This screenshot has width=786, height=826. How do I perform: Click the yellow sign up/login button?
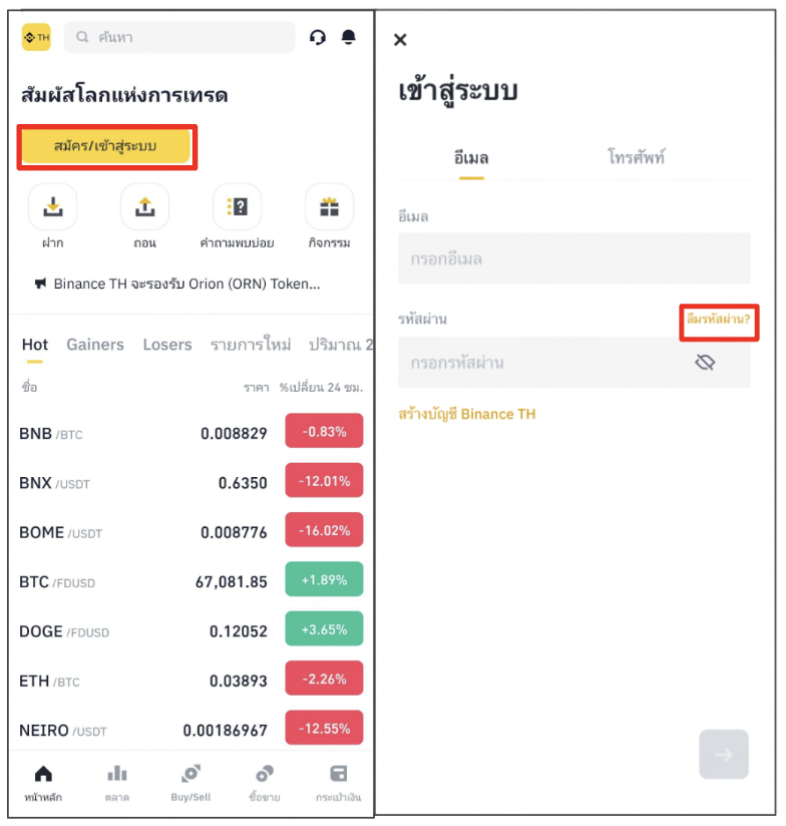tap(105, 146)
